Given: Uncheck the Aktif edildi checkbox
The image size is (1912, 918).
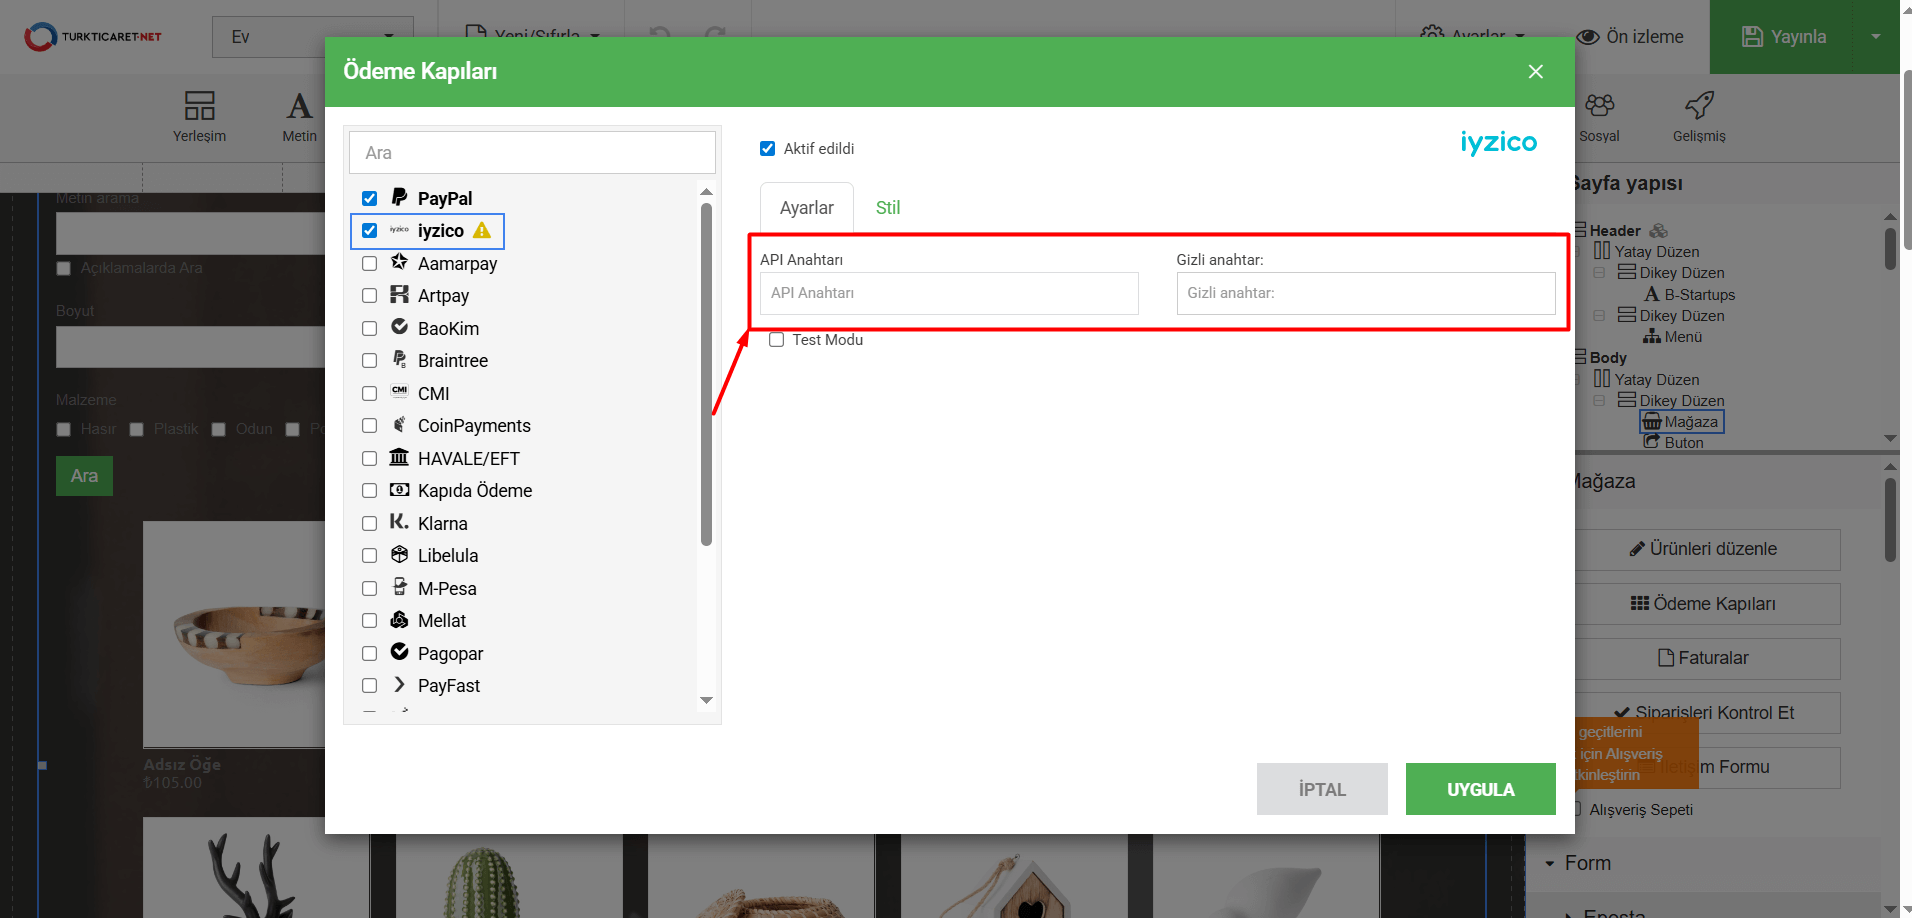Looking at the screenshot, I should [x=767, y=149].
